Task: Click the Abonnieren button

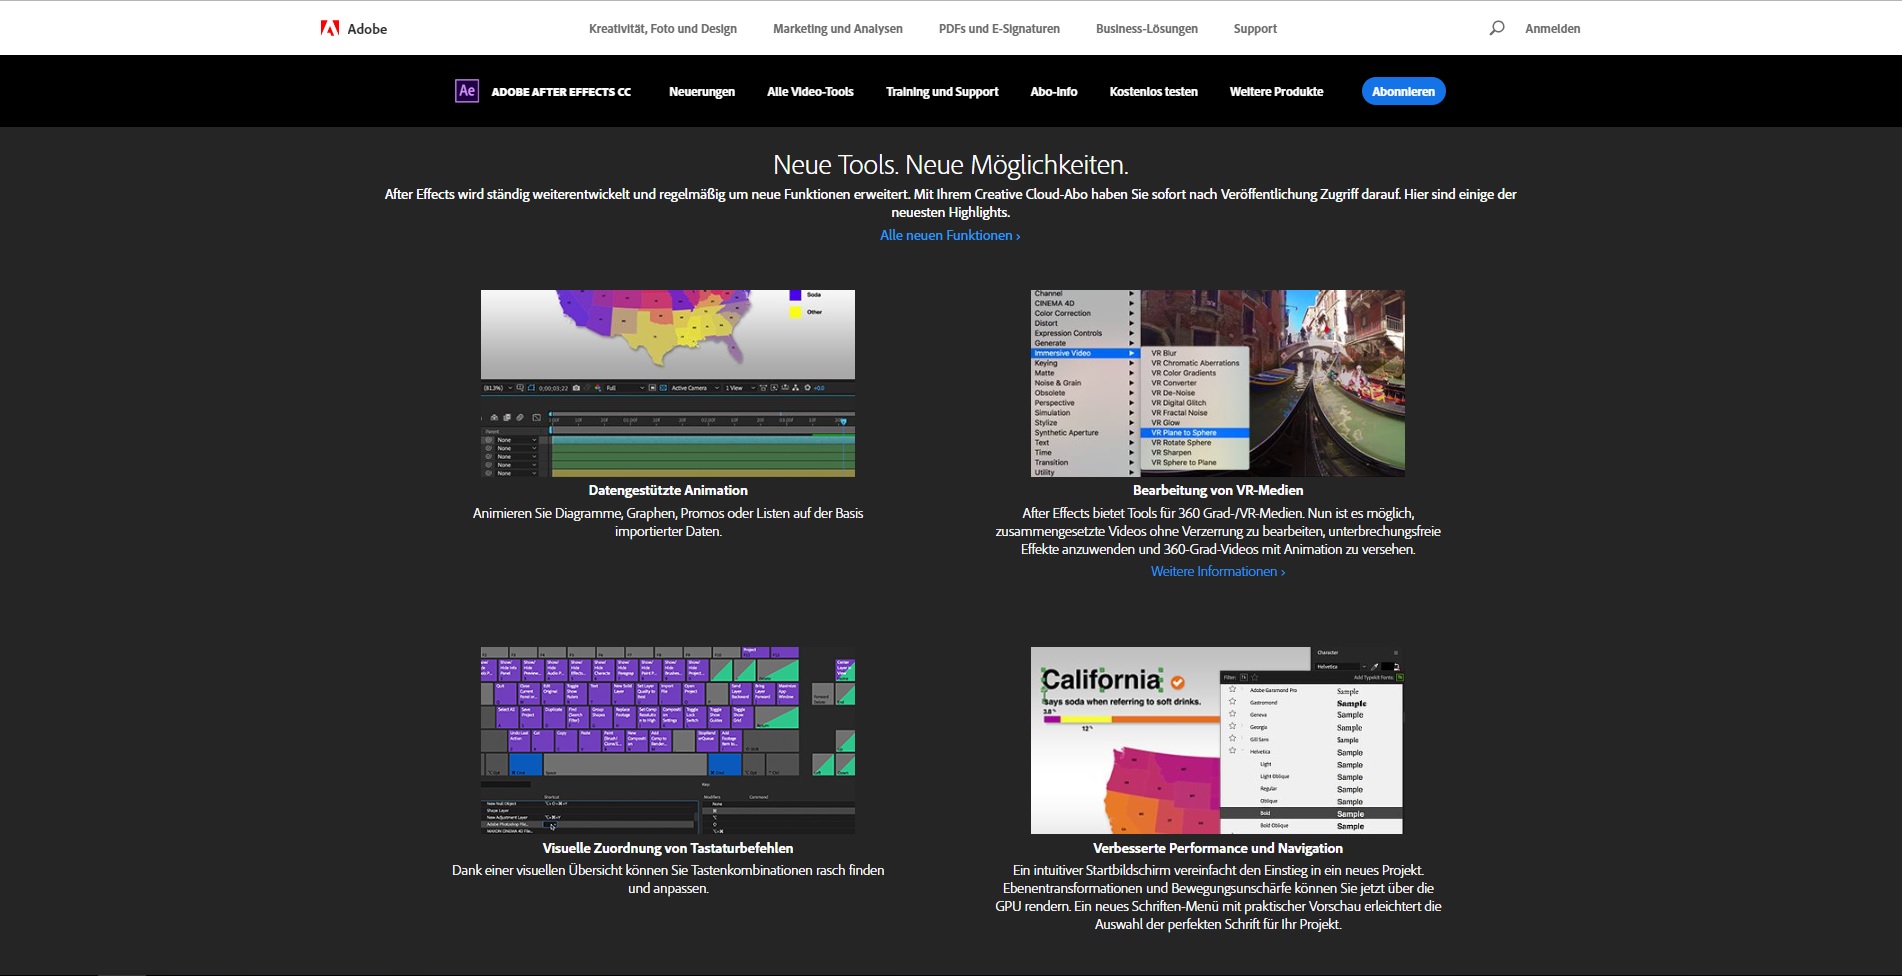Action: pos(1403,91)
